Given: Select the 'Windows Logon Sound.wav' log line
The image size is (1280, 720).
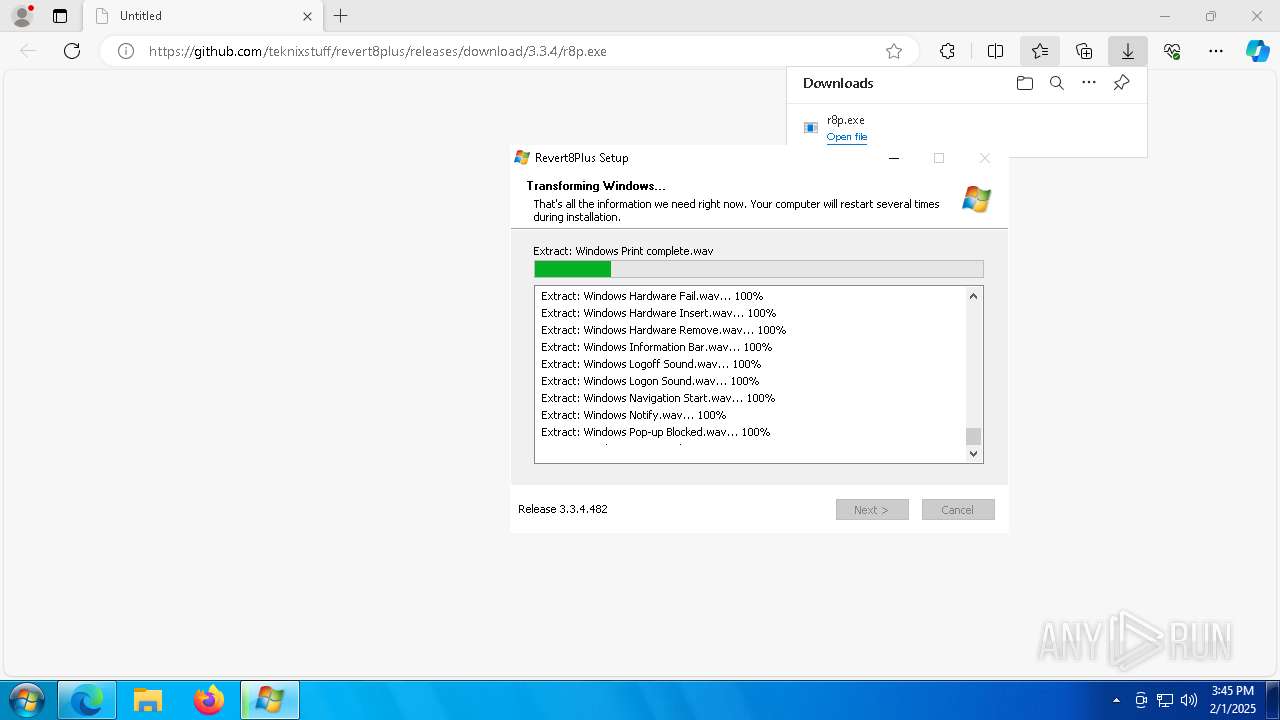Looking at the screenshot, I should coord(650,381).
